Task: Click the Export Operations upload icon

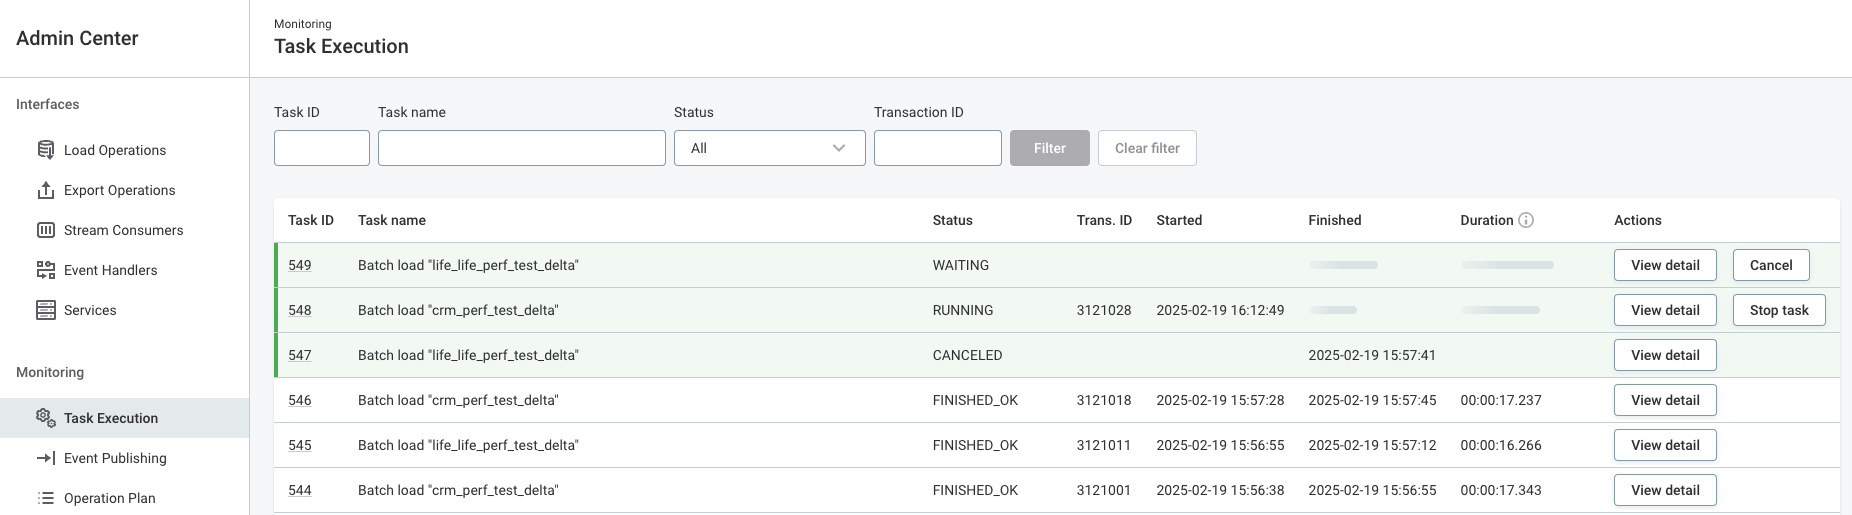Action: click(46, 190)
